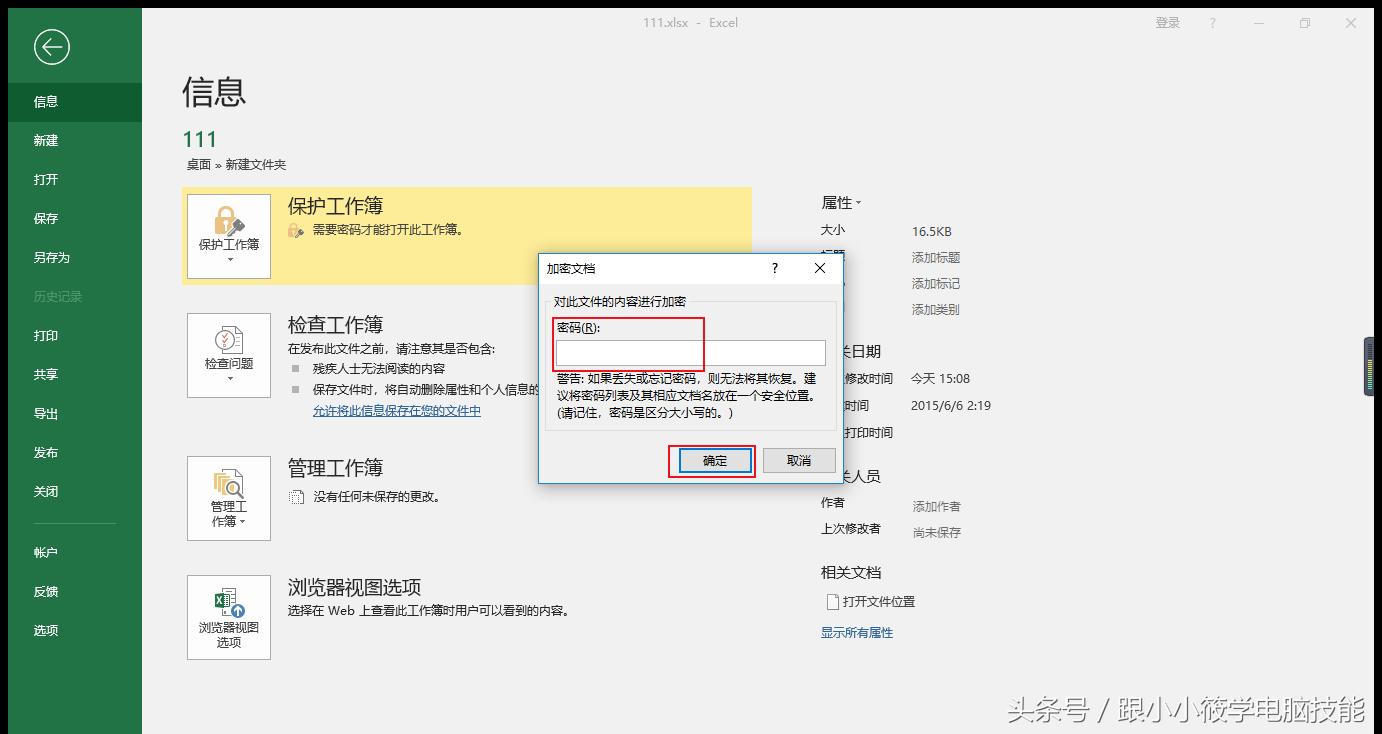Image resolution: width=1382 pixels, height=734 pixels.
Task: Select the 检查问题 (Check for Issues) icon
Action: coord(228,348)
